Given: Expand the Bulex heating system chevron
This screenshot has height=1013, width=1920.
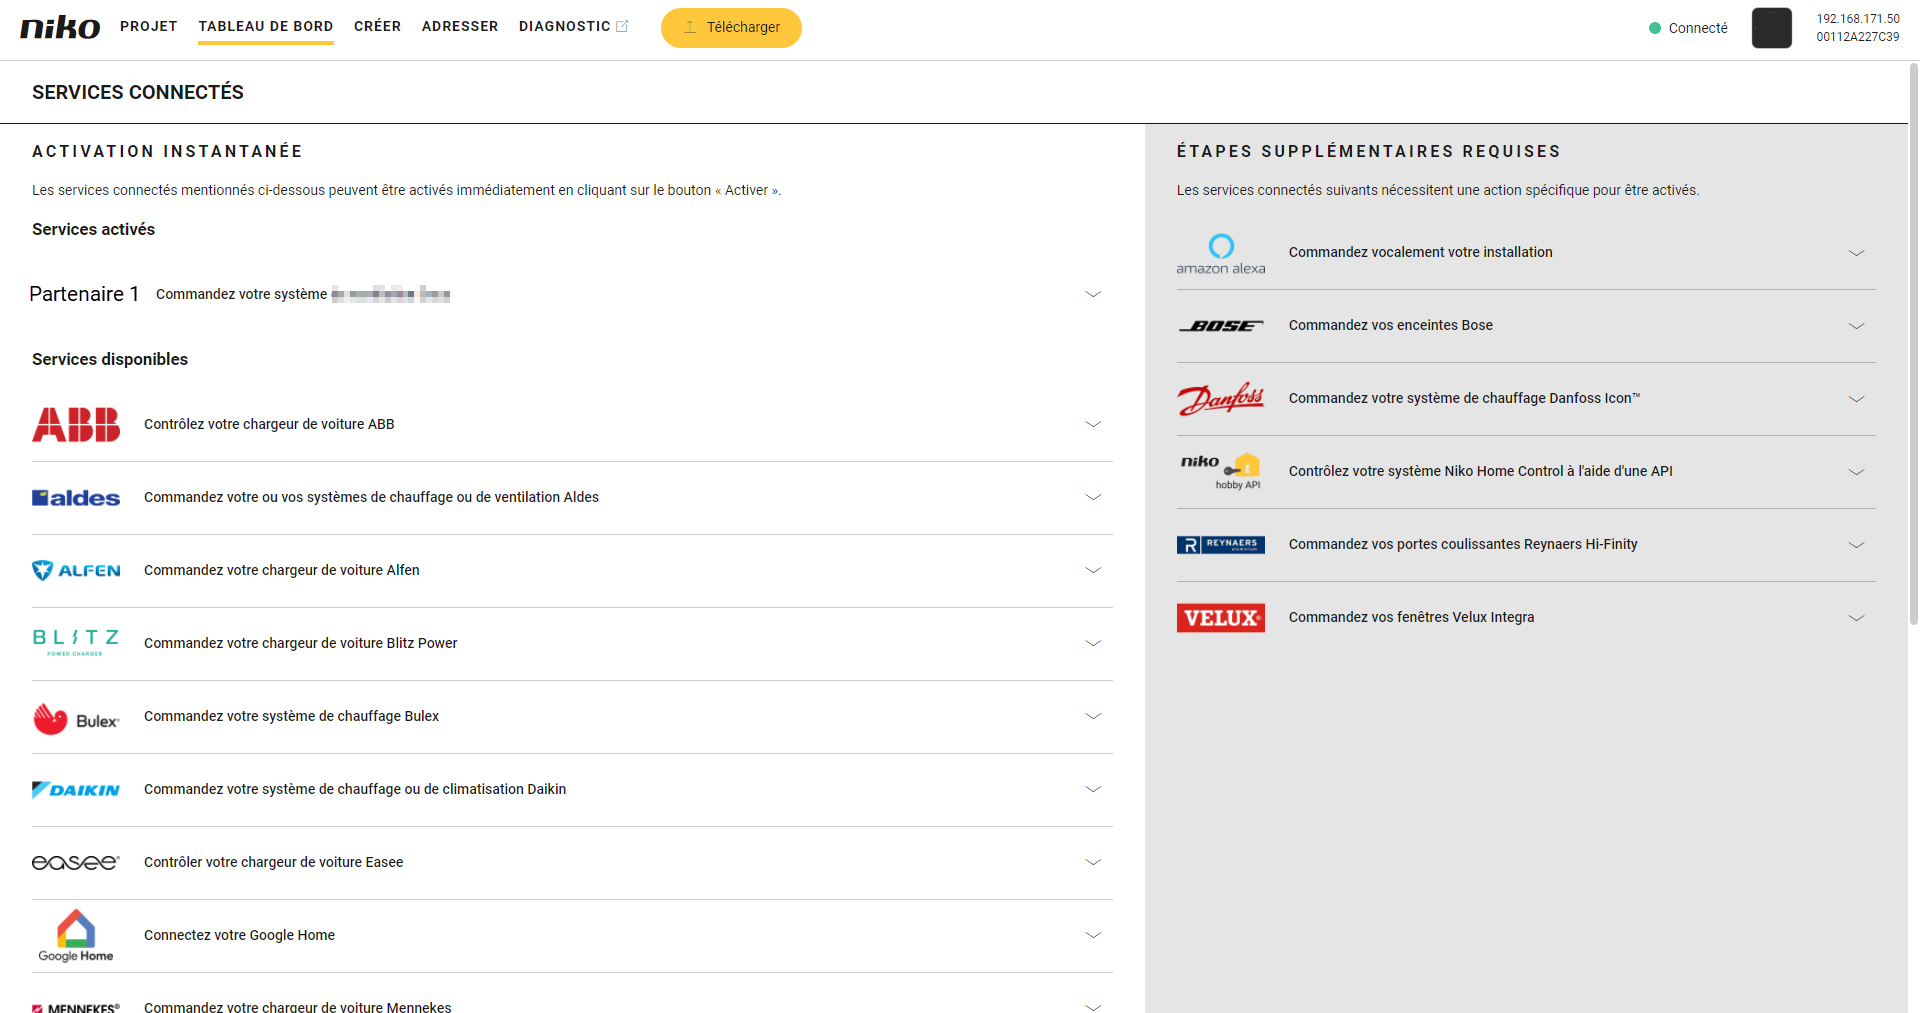Looking at the screenshot, I should [x=1093, y=716].
